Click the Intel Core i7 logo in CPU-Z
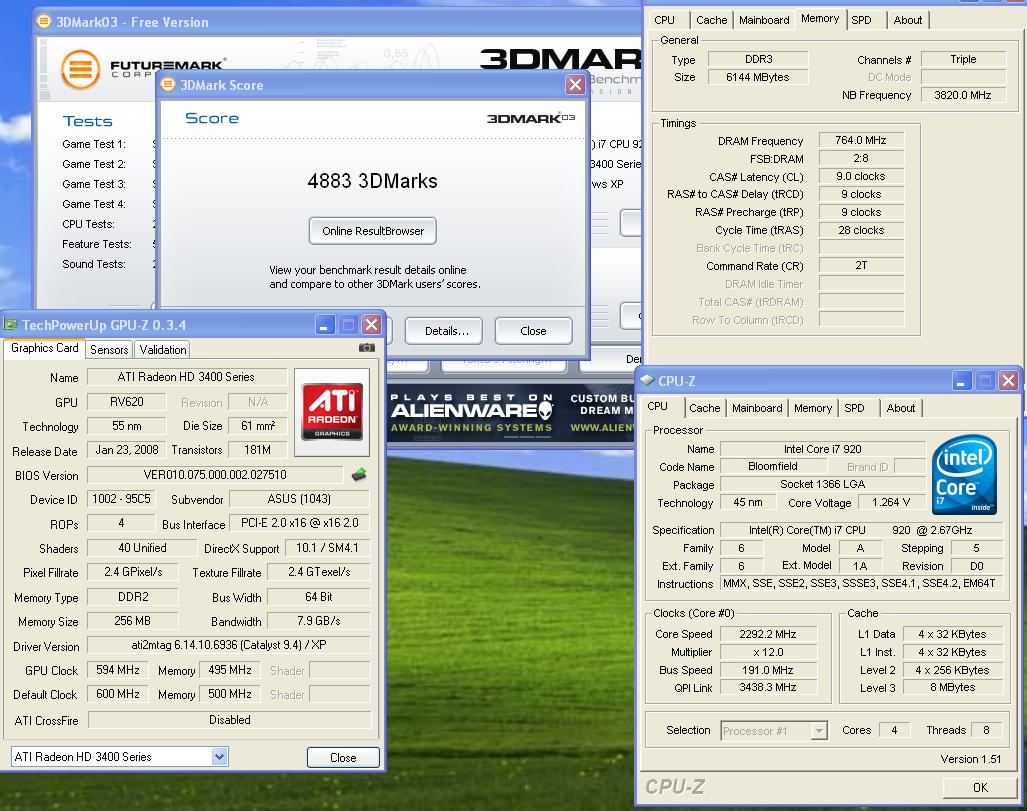Viewport: 1027px width, 811px height. pos(963,474)
